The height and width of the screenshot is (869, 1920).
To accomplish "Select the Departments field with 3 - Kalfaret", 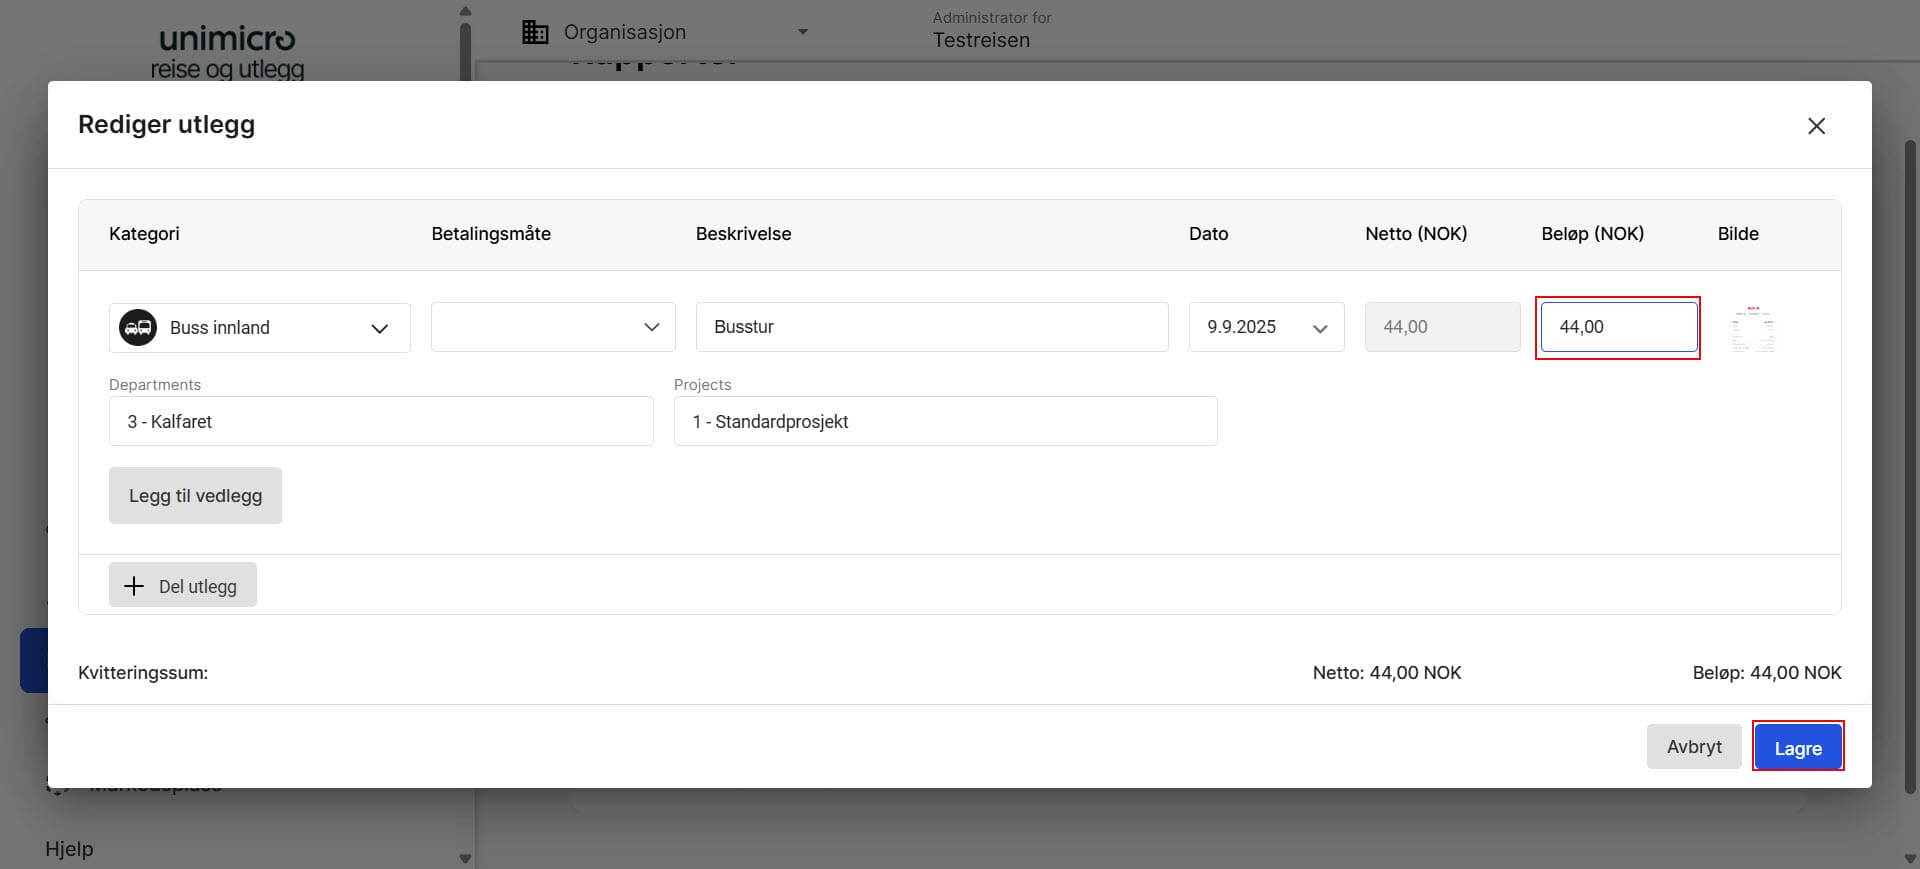I will click(x=381, y=421).
